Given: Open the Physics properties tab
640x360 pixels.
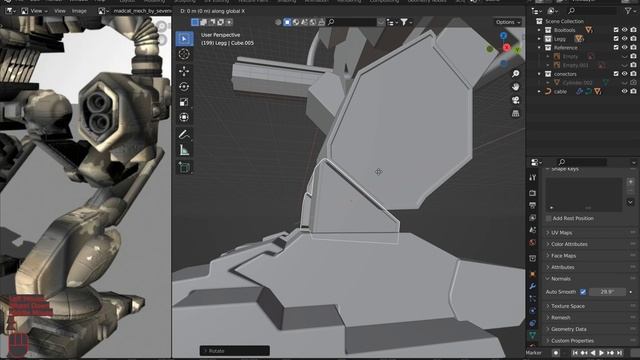Looking at the screenshot, I should coord(532,311).
